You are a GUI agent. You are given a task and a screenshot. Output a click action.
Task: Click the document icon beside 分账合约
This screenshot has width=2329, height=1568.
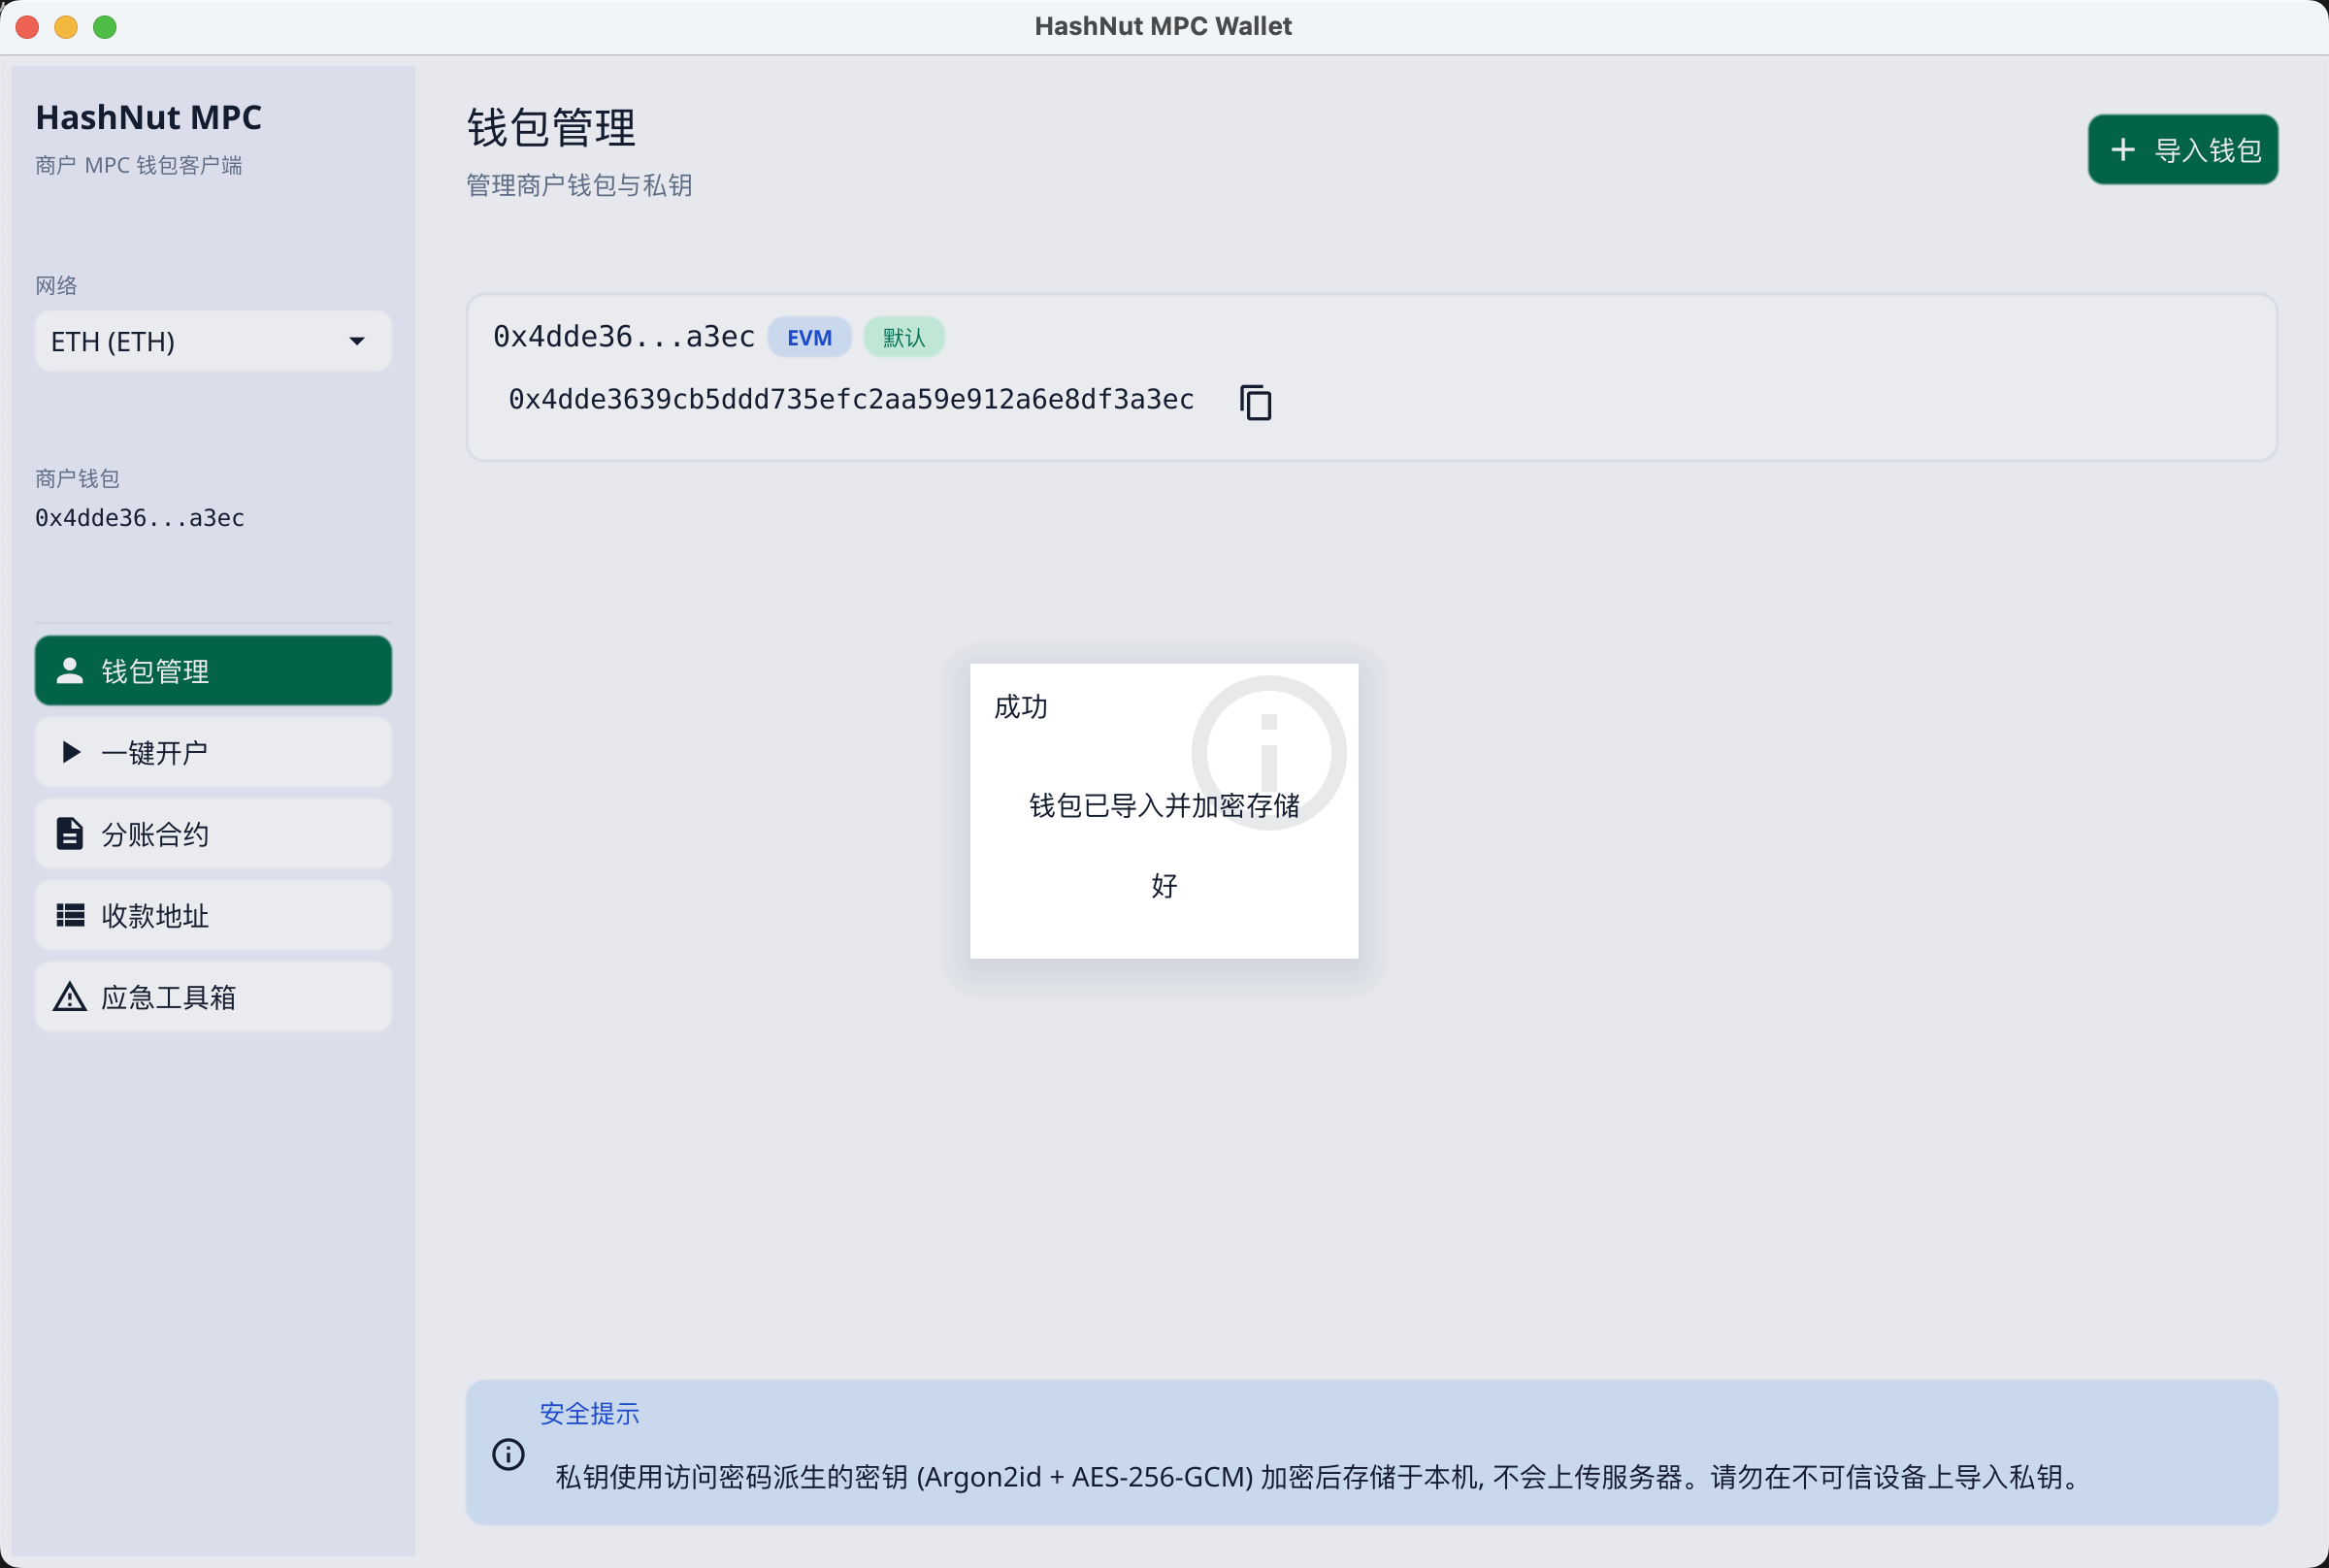[69, 833]
